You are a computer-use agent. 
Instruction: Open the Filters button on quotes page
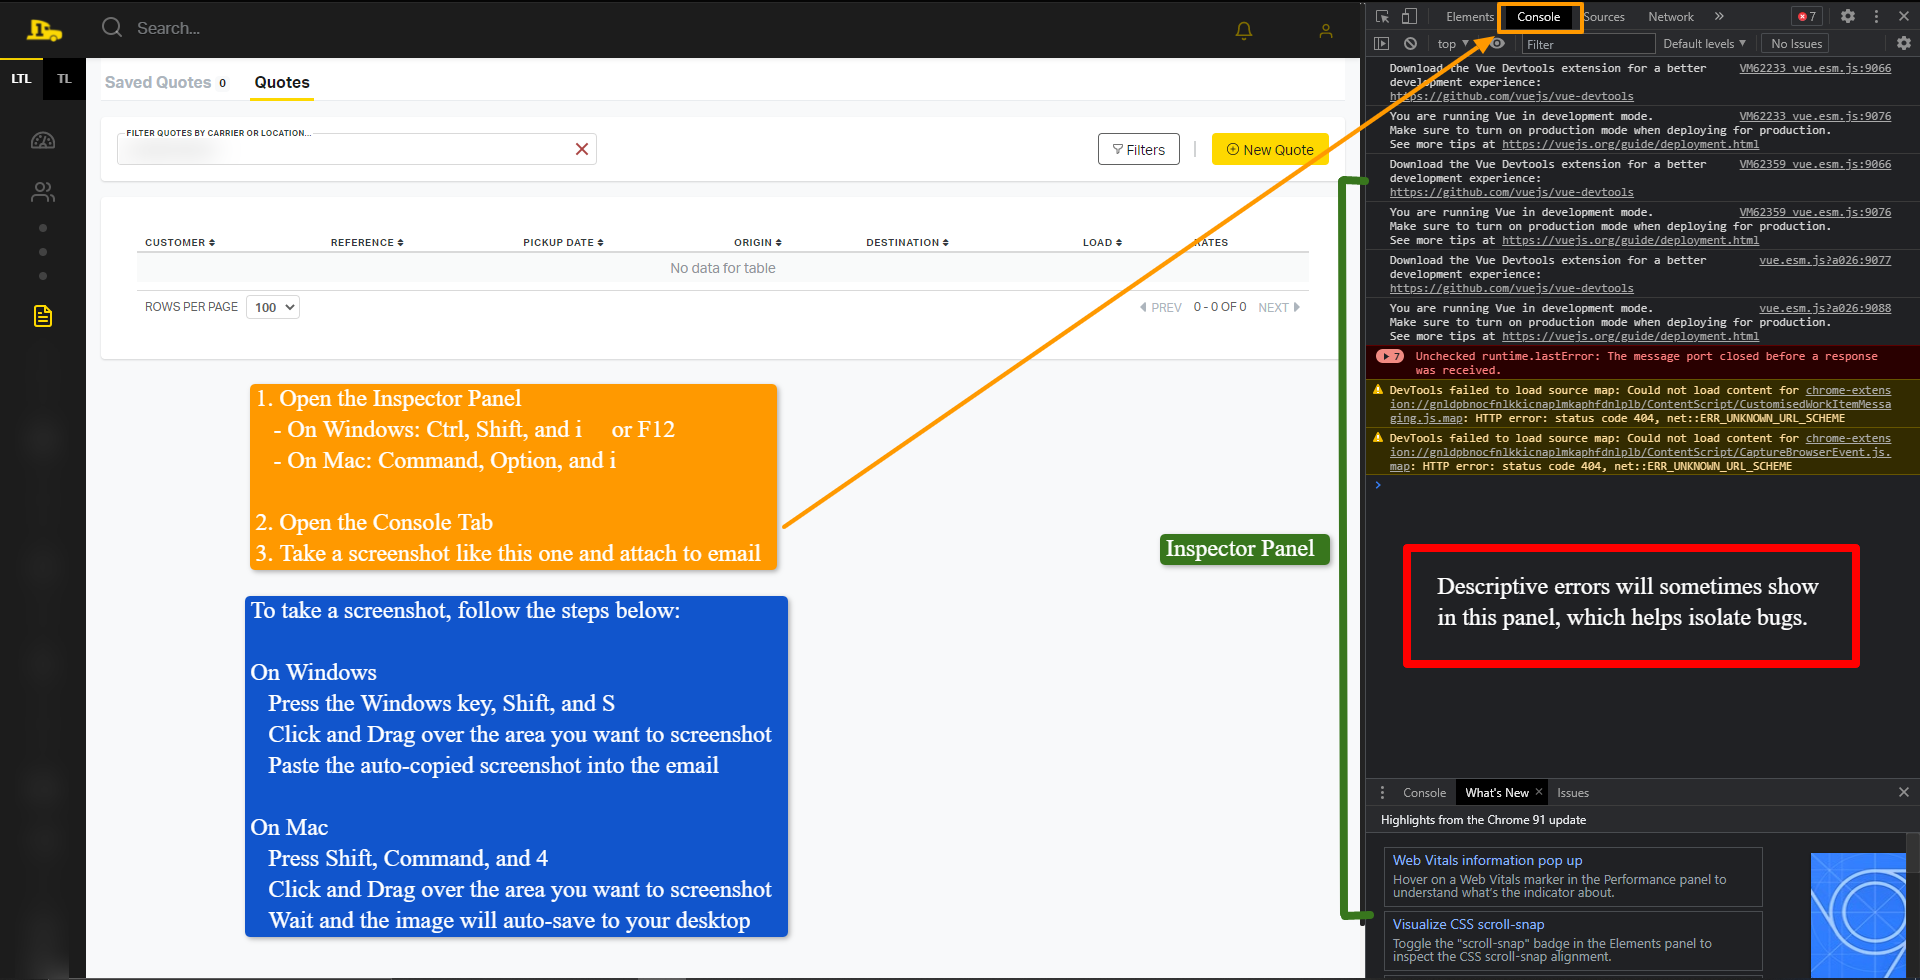1138,149
